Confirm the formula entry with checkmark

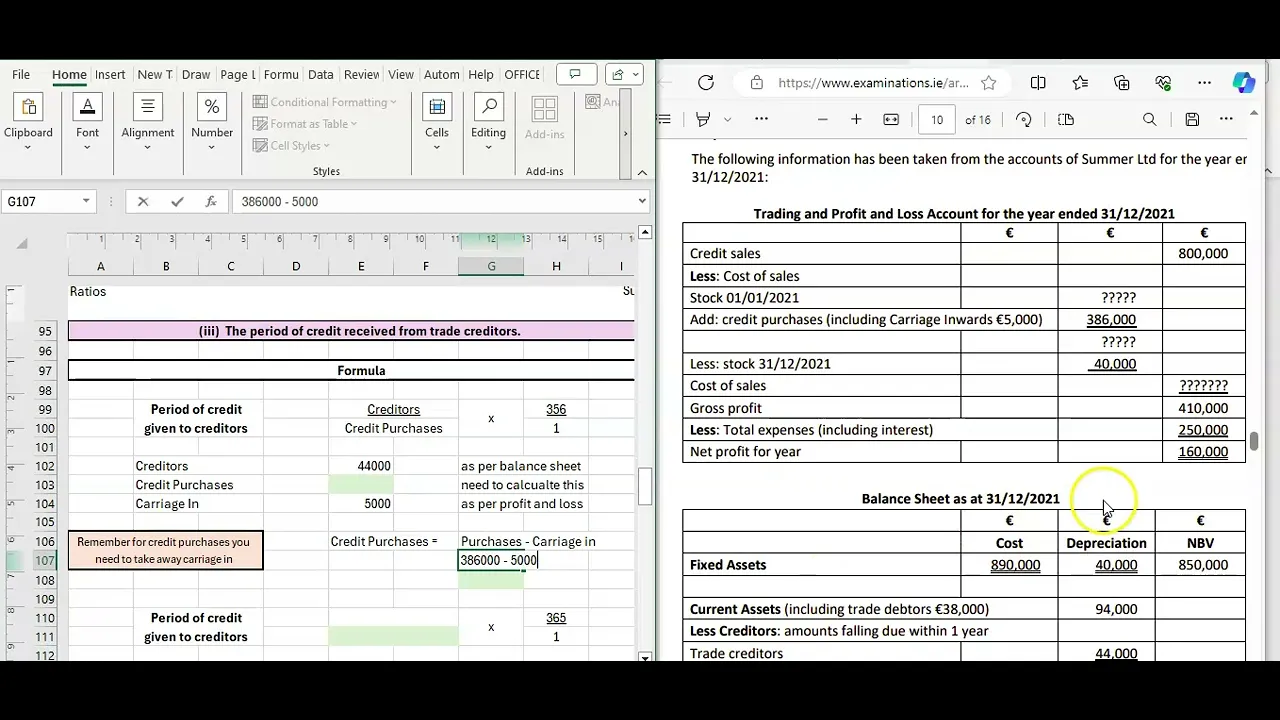177,201
